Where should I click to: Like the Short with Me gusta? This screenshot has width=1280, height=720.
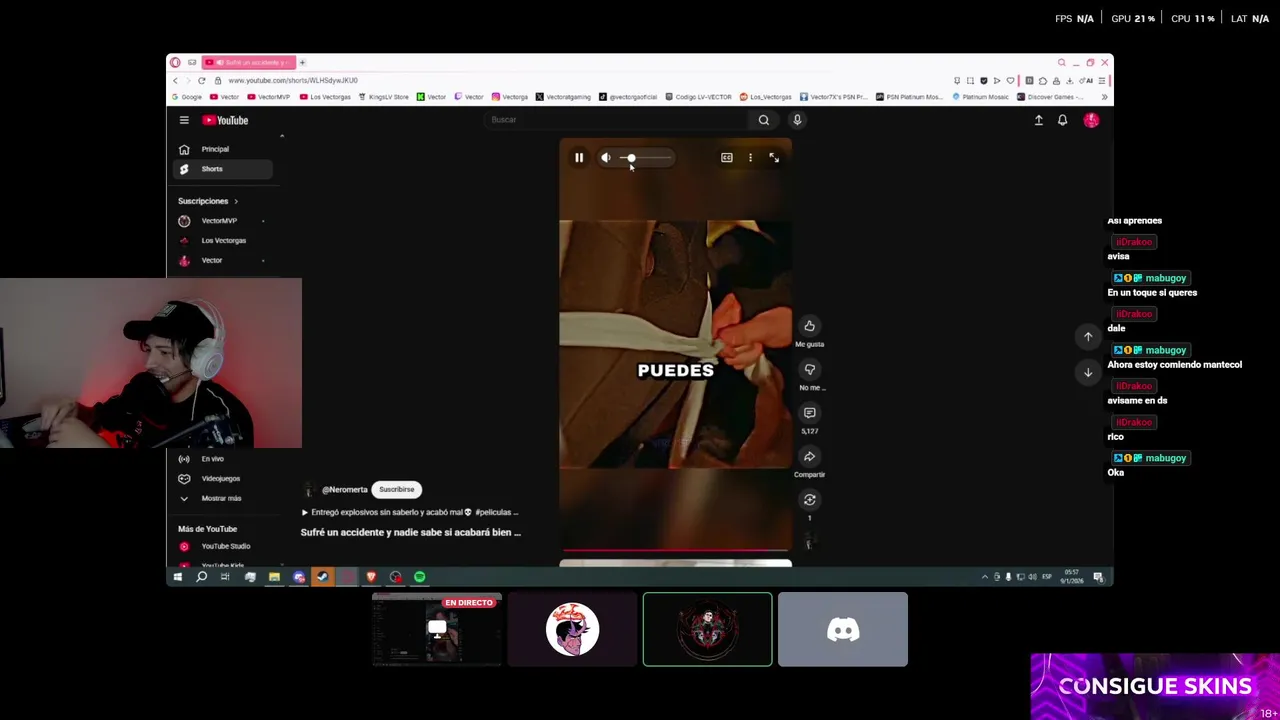810,326
